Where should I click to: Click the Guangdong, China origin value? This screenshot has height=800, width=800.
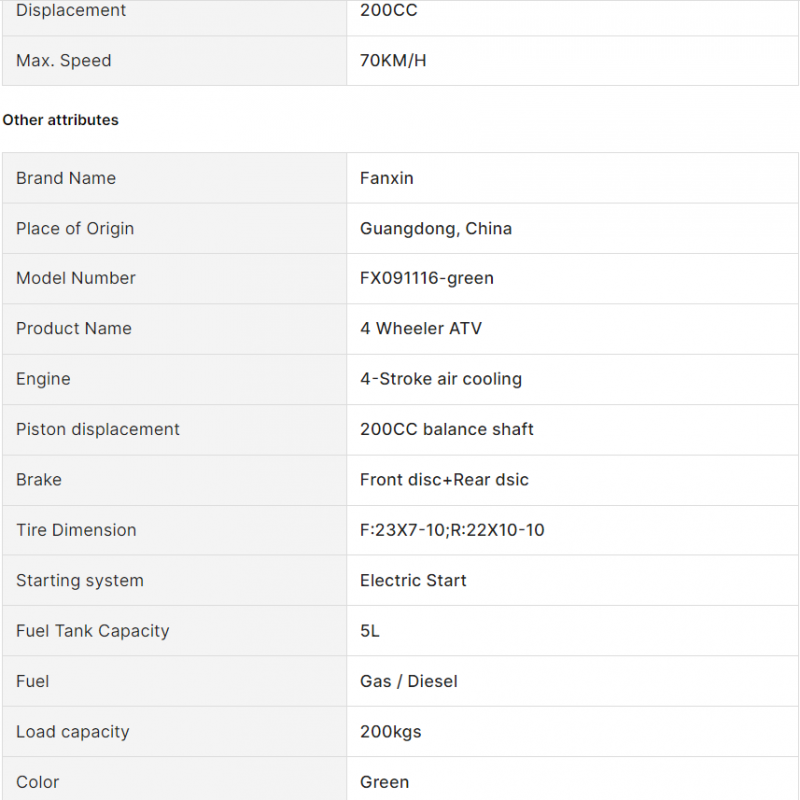(435, 229)
